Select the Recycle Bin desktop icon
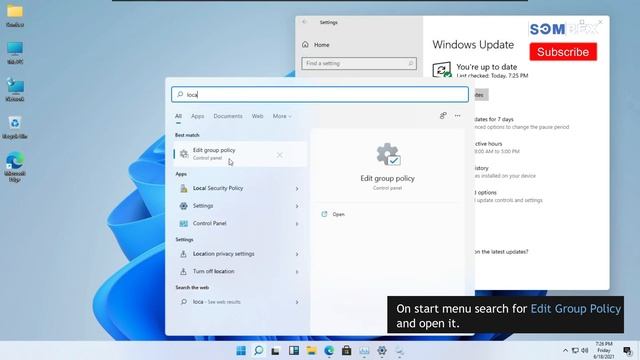The width and height of the screenshot is (640, 360). point(15,127)
